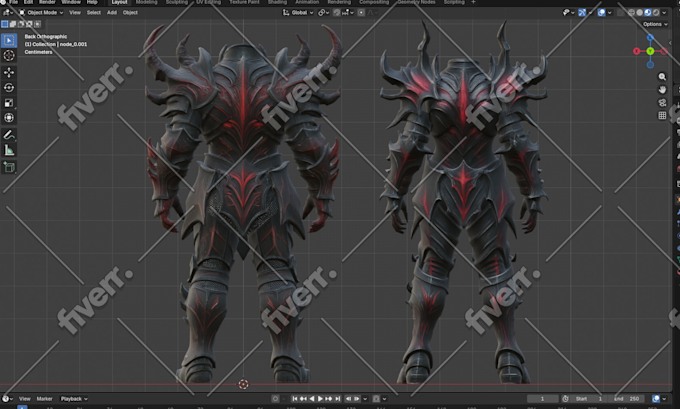The width and height of the screenshot is (680, 409).
Task: Click the pan hand viewport icon
Action: tap(662, 90)
